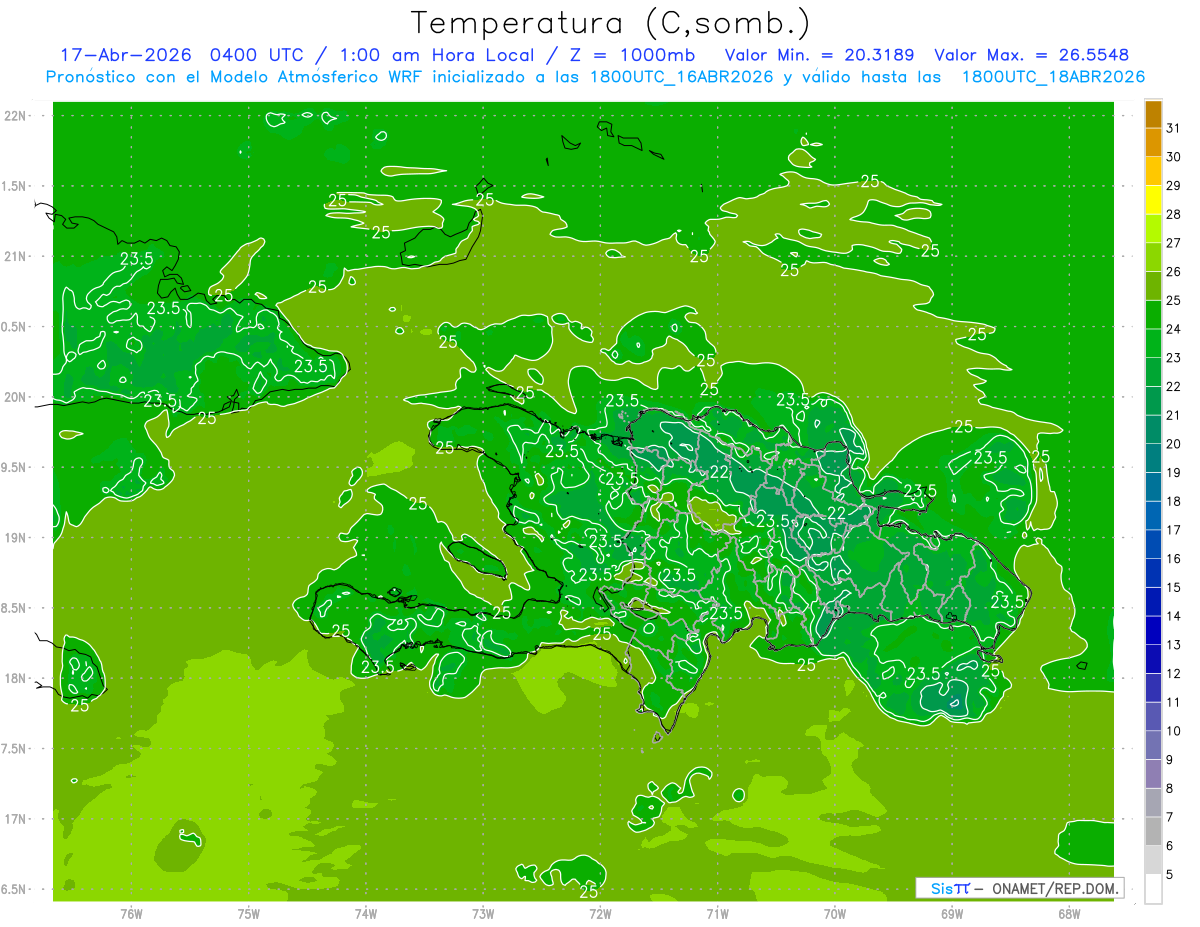Click the 18N latitude axis label

tap(17, 678)
